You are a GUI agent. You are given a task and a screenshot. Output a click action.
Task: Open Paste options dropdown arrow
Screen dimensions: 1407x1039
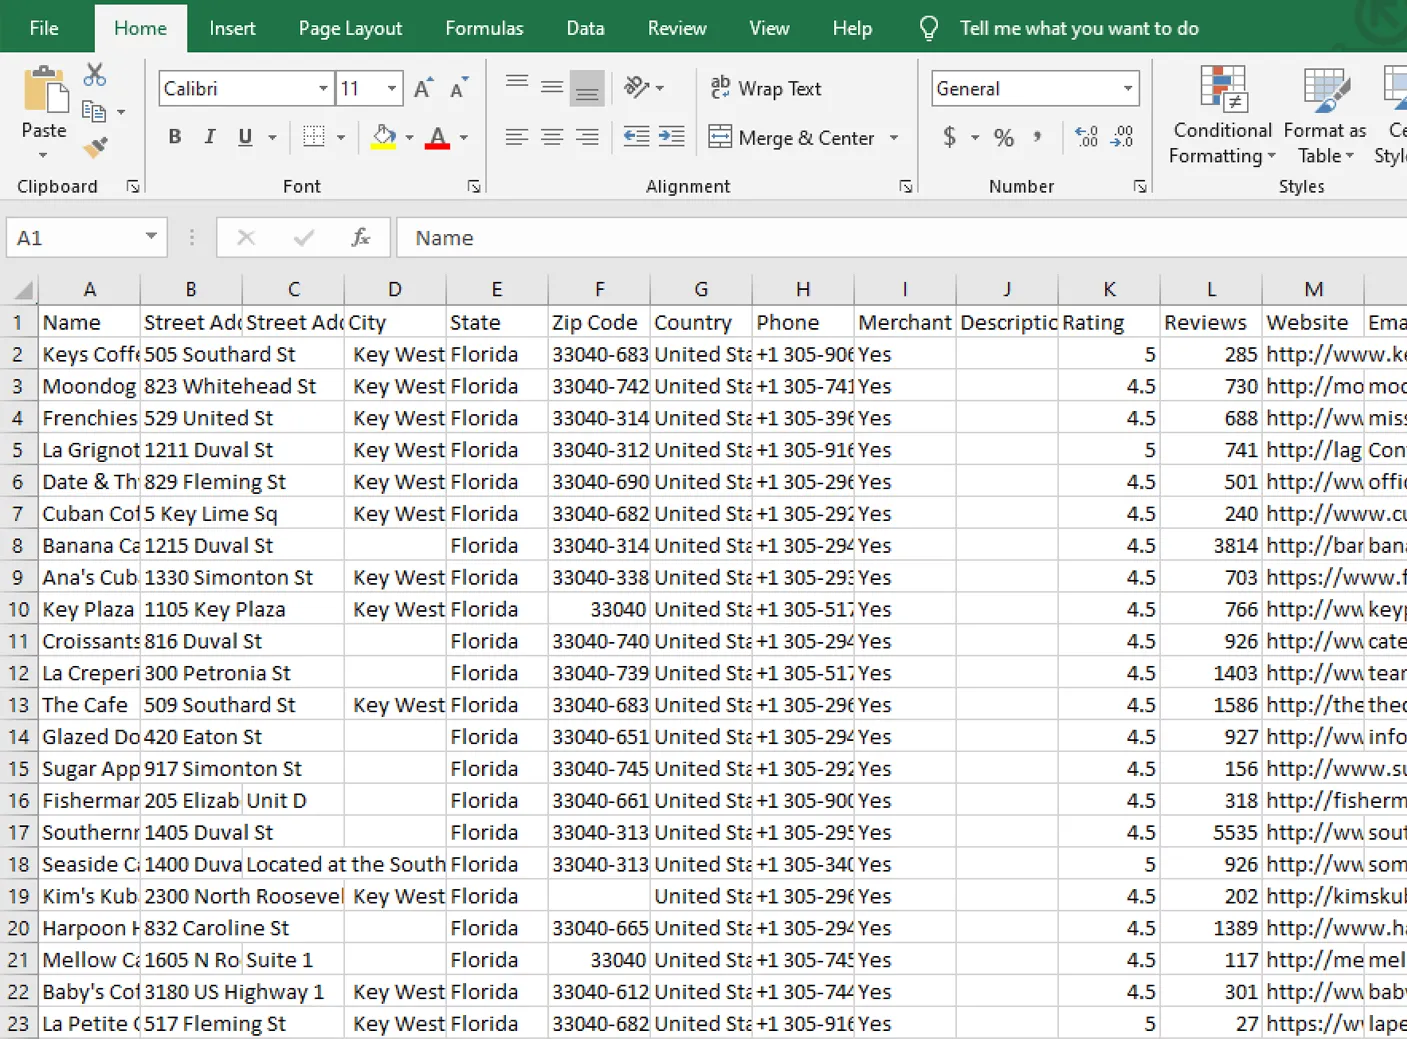(43, 155)
